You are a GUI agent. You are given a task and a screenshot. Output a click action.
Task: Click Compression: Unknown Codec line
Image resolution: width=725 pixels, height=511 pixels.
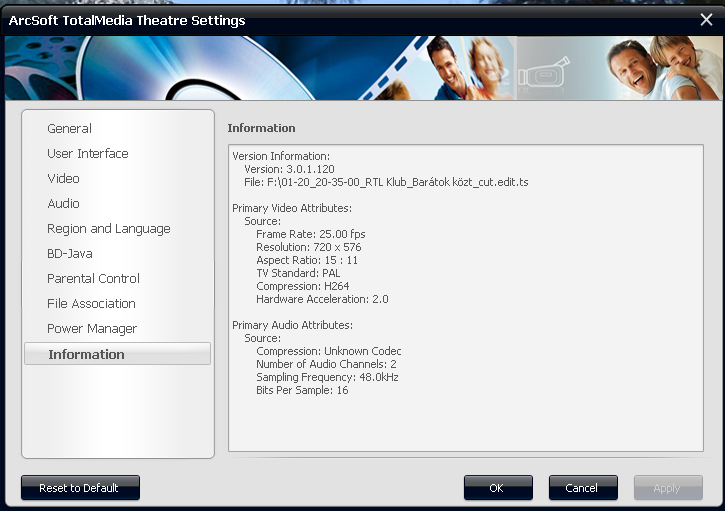pyautogui.click(x=329, y=351)
